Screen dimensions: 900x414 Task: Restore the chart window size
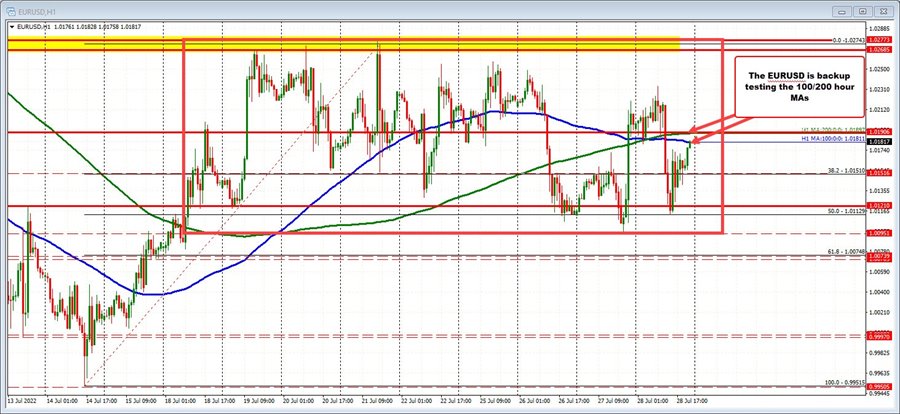click(x=863, y=10)
